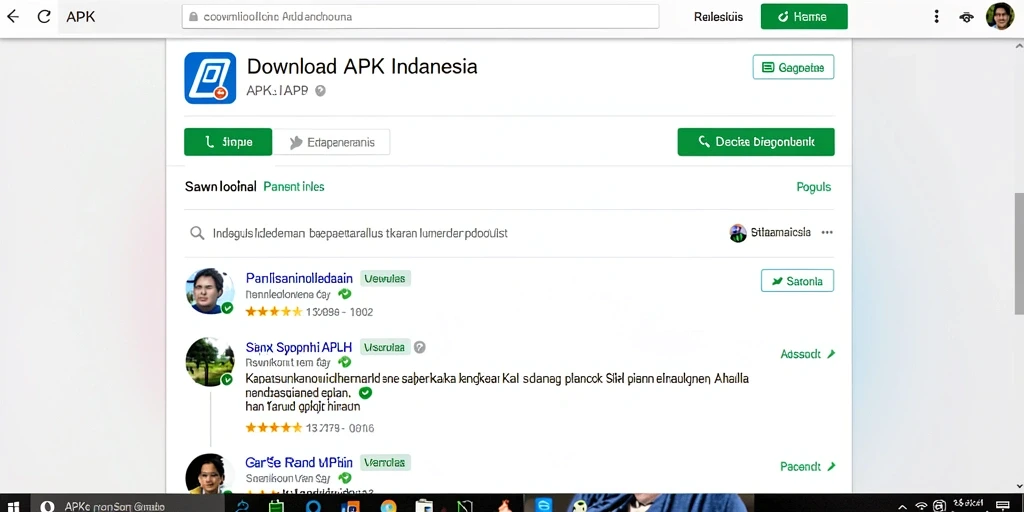Reload the page with the refresh icon
This screenshot has width=1024, height=512.
click(44, 16)
